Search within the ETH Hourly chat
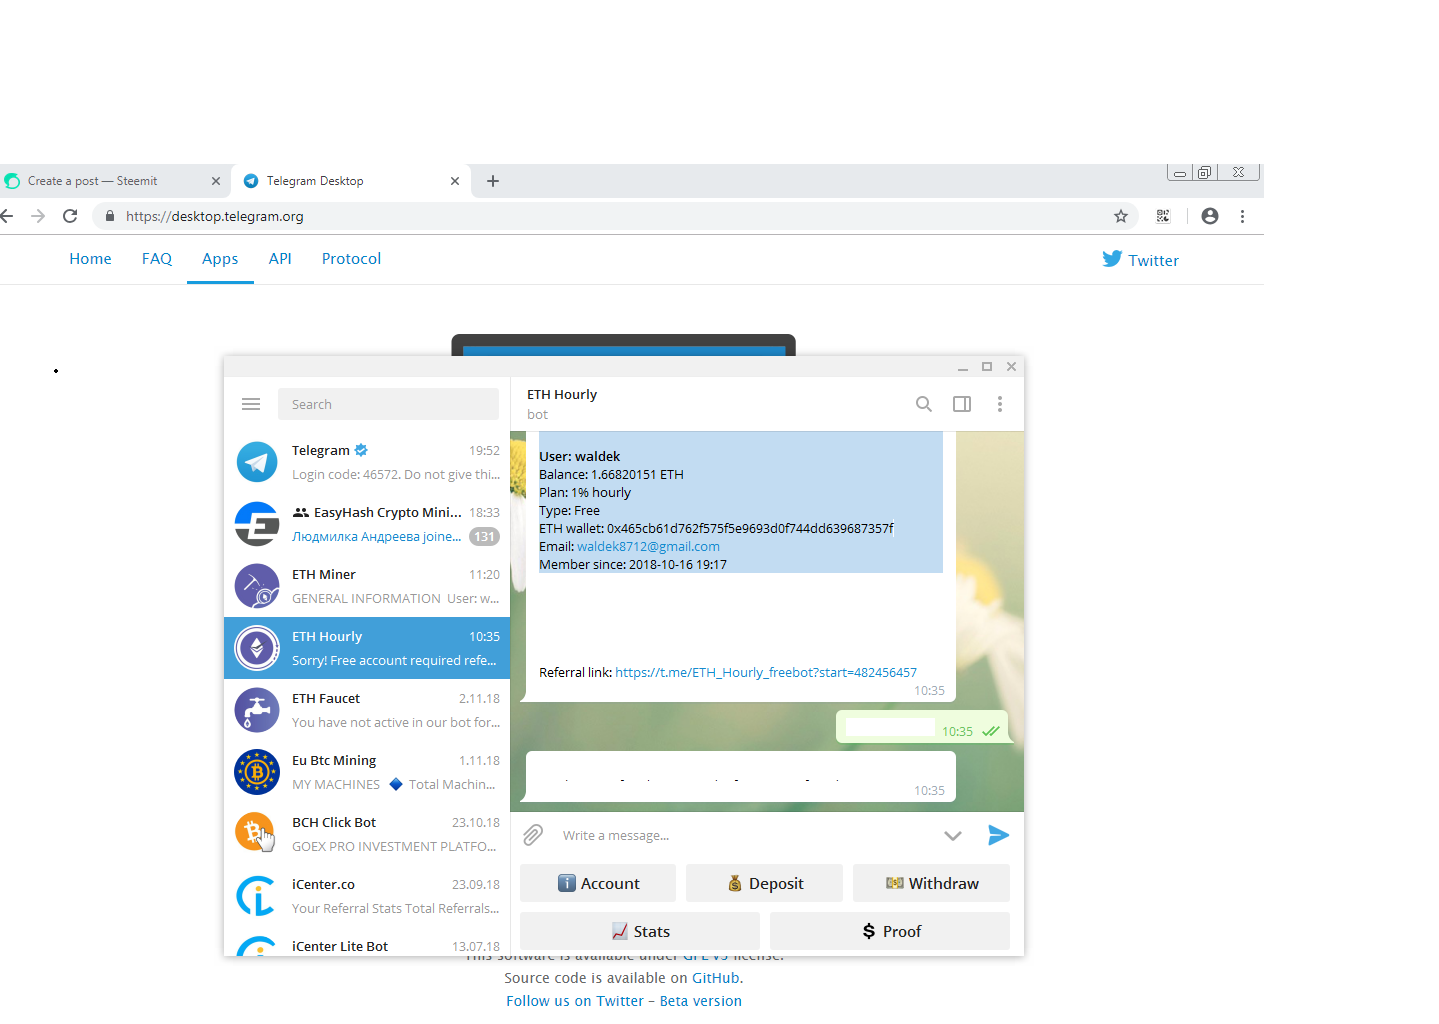 coord(924,404)
